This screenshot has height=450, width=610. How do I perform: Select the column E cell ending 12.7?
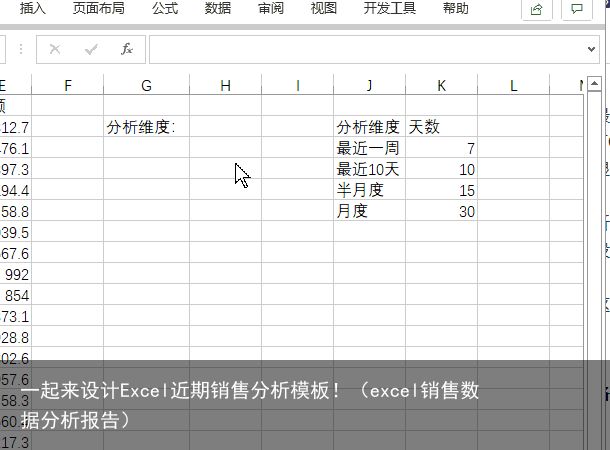tap(16, 127)
